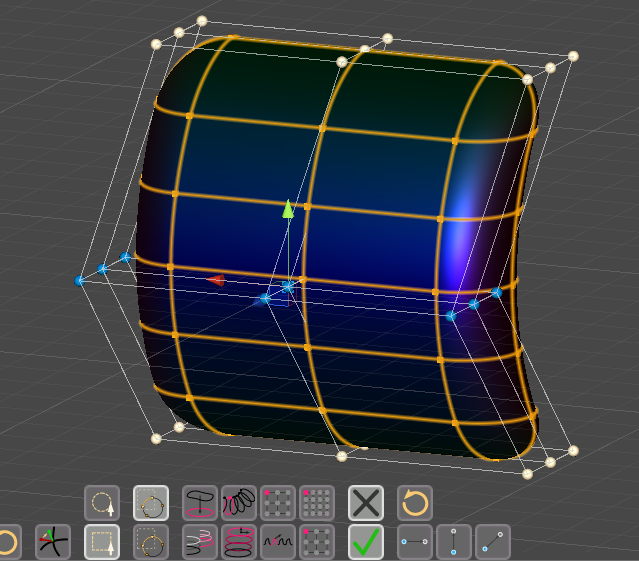This screenshot has width=639, height=561.
Task: Click the oval-over-pink-ring lathe icon
Action: [x=200, y=503]
